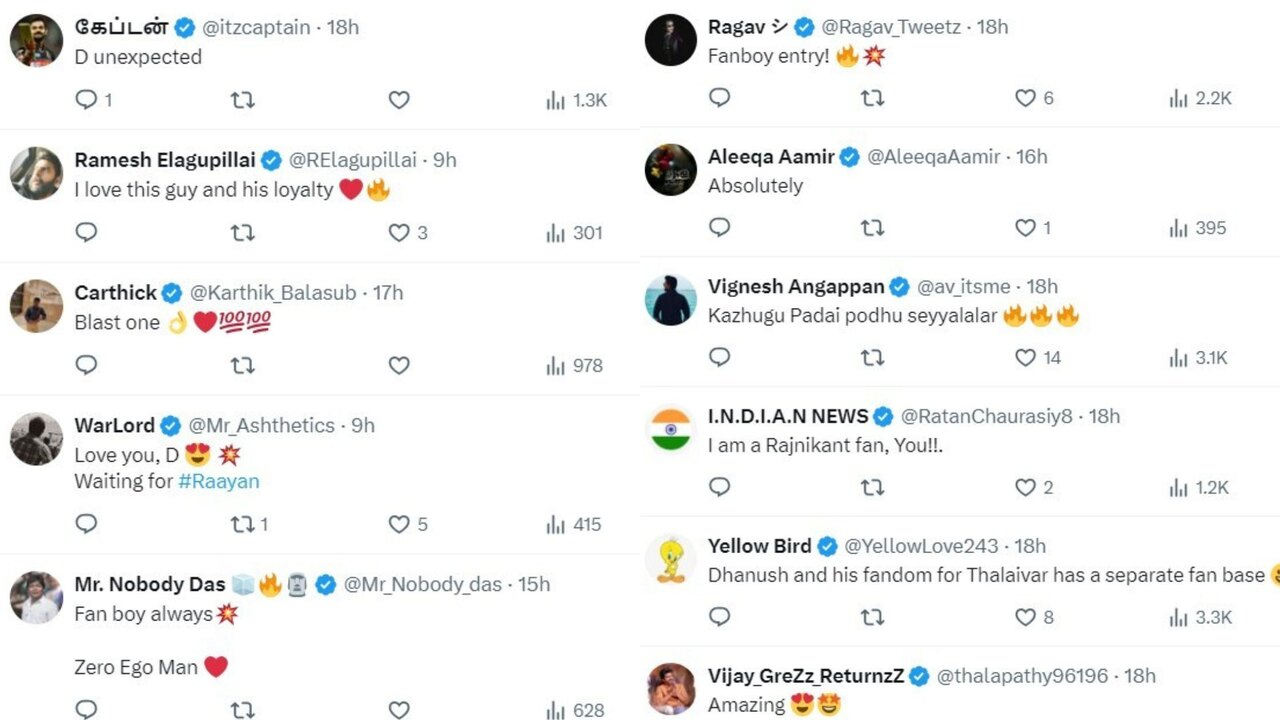
Task: Open the 18h timestamp on Ragav's tweet
Action: pos(992,27)
